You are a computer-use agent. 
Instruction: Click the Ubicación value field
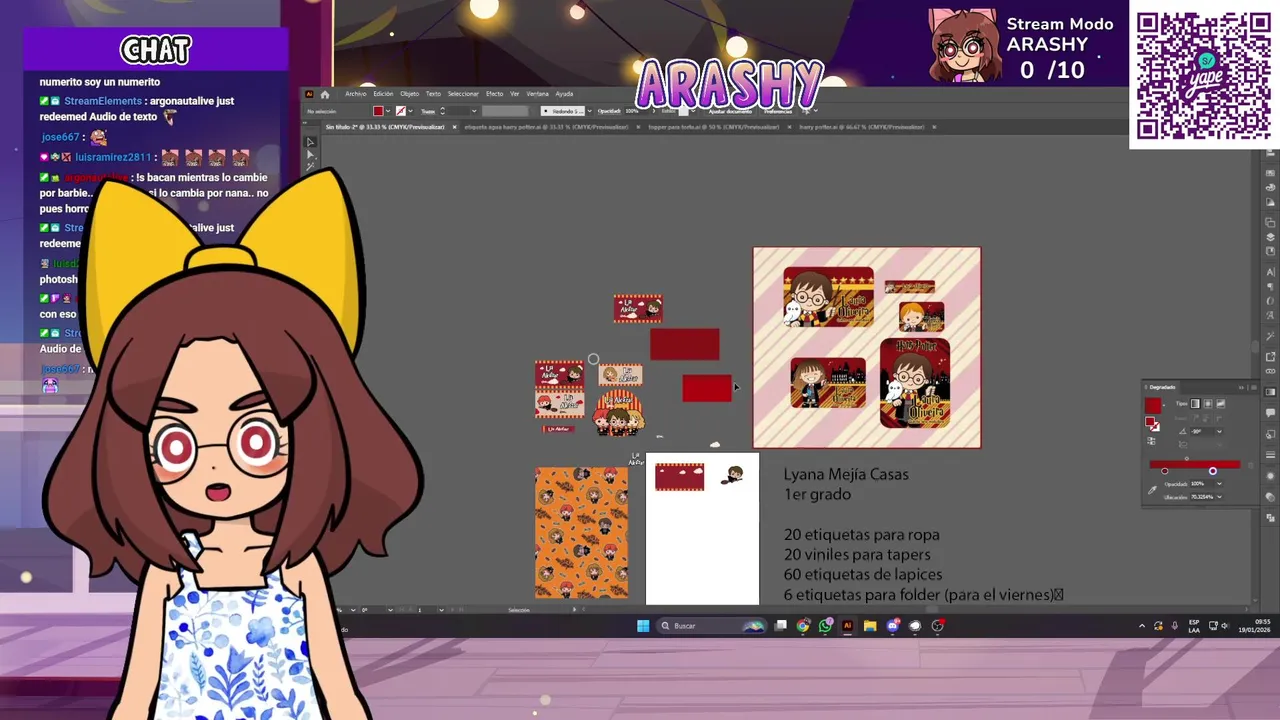point(1201,497)
